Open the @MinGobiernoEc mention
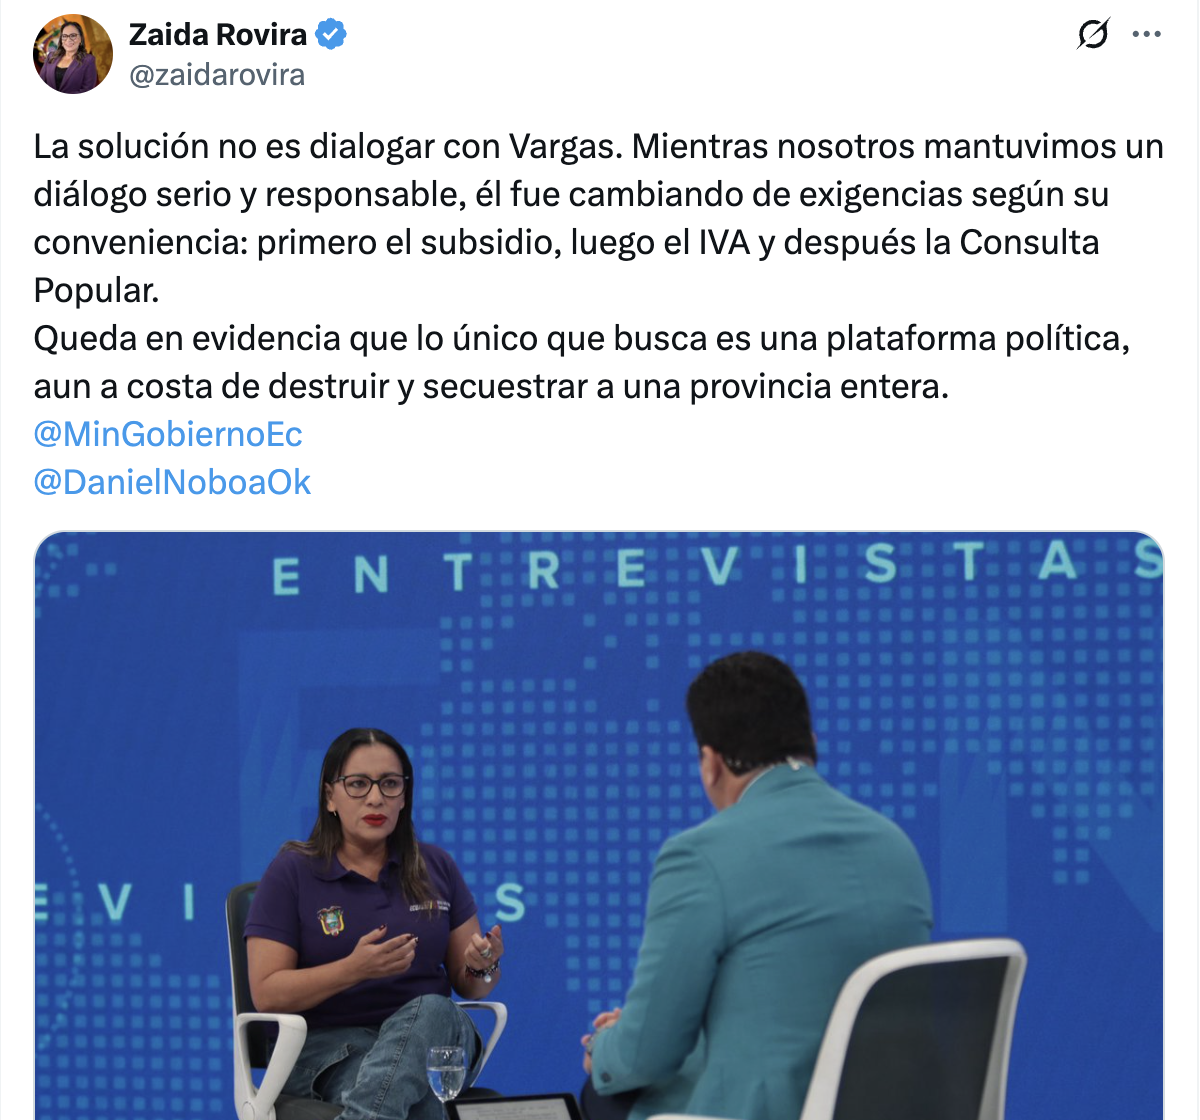Viewport: 1200px width, 1120px height. [x=168, y=434]
